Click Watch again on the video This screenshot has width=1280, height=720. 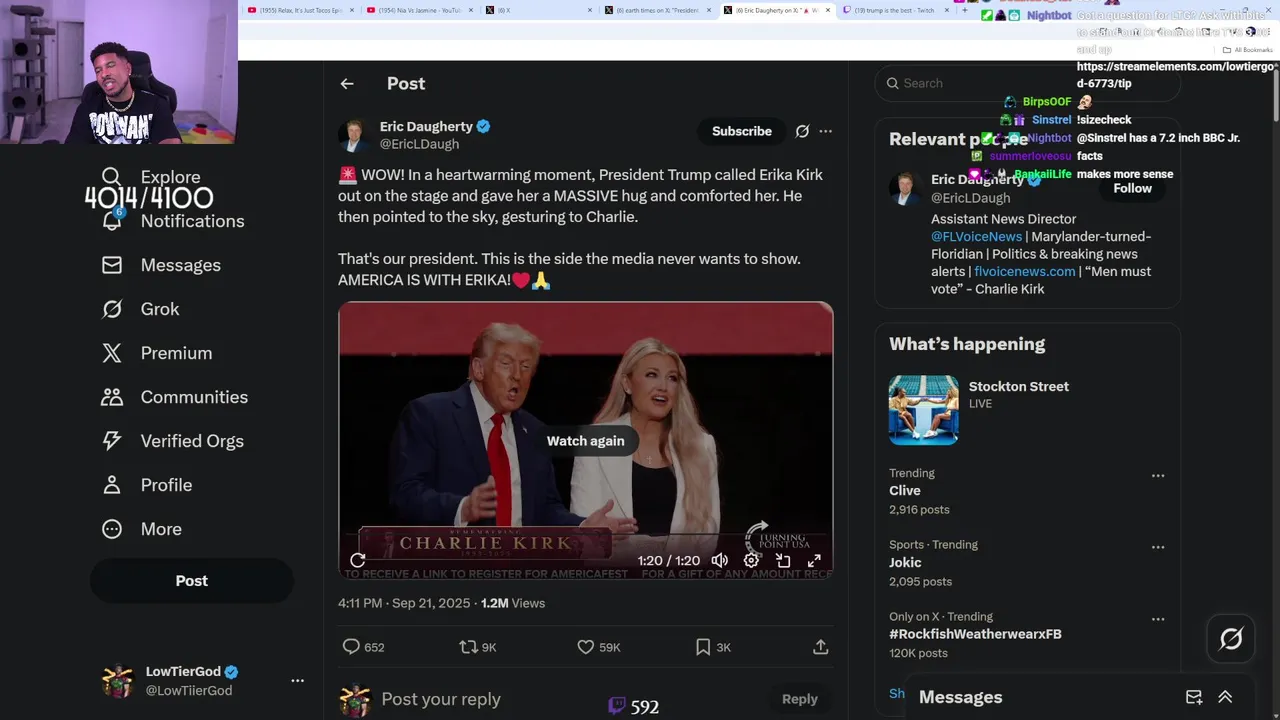[585, 441]
